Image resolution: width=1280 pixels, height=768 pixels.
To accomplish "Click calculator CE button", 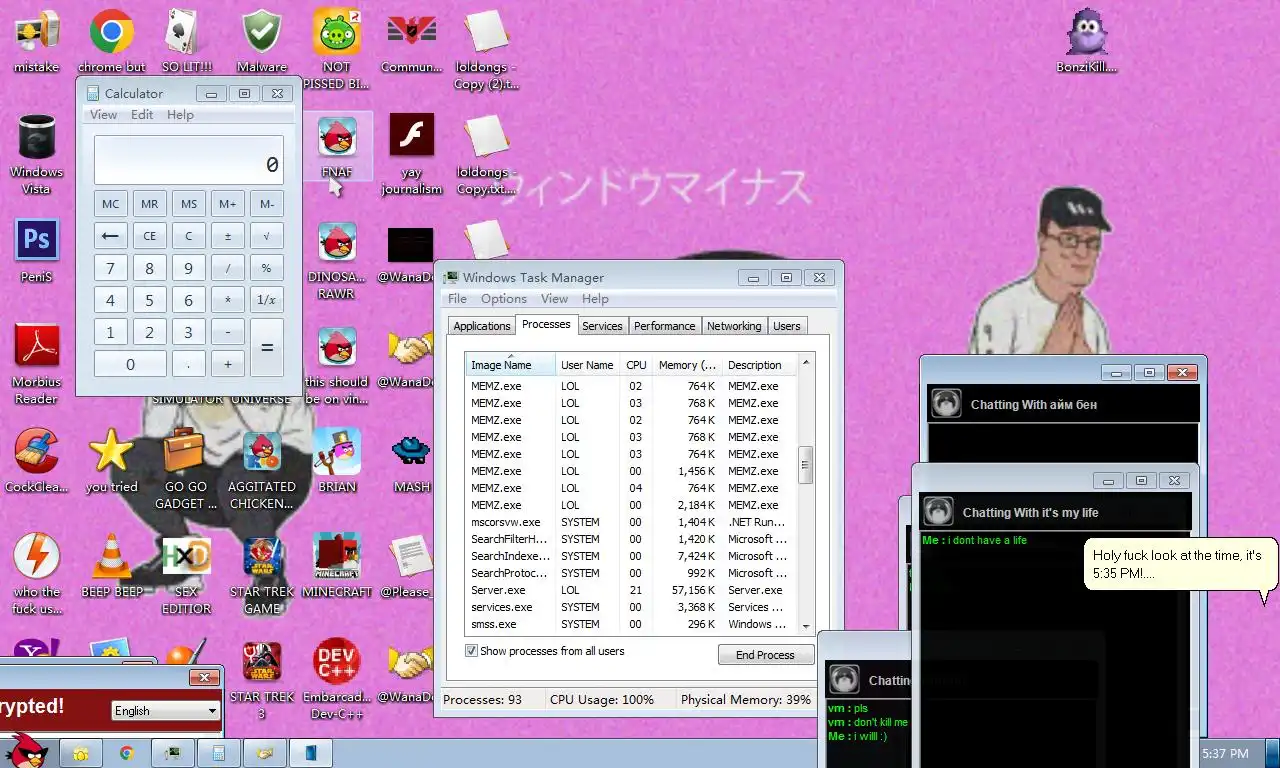I will [x=149, y=236].
